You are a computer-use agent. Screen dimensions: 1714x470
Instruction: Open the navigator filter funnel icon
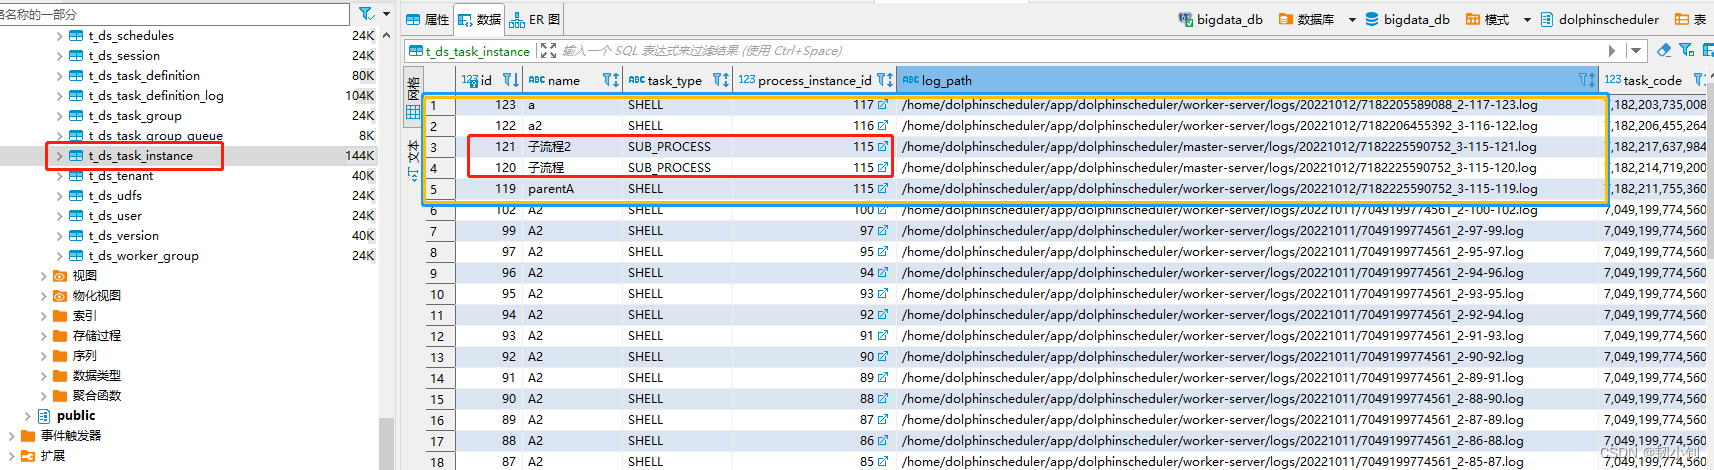[366, 13]
